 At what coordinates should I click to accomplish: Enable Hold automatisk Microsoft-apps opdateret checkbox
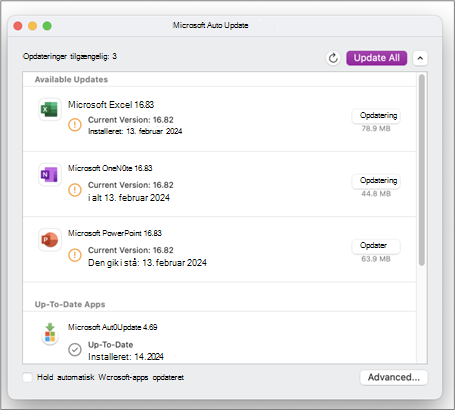click(x=27, y=377)
